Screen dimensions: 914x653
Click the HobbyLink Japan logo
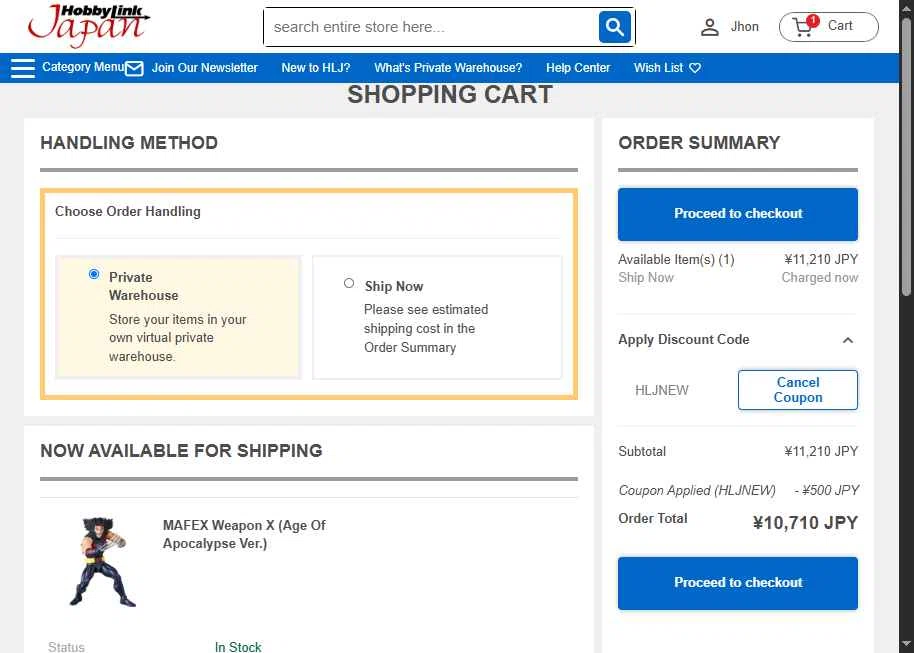[89, 25]
